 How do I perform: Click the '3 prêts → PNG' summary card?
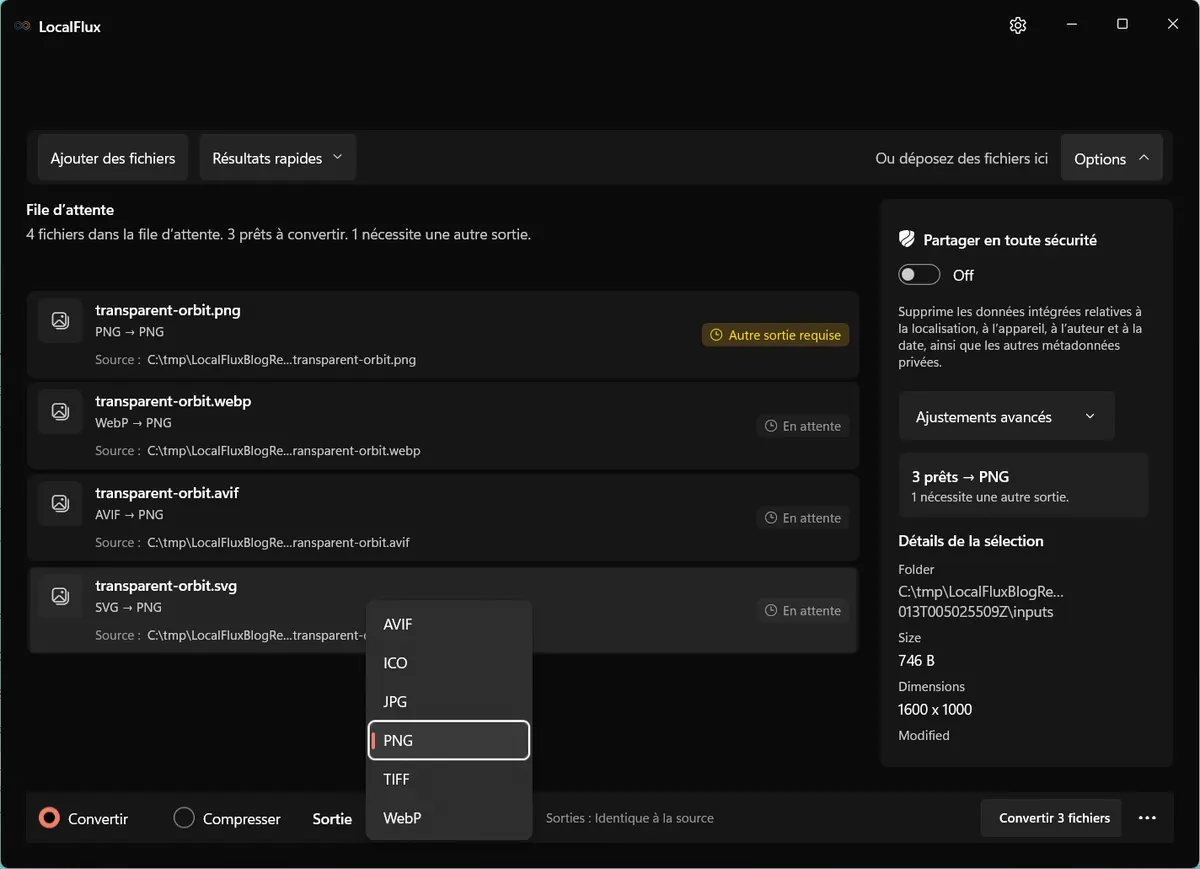(1024, 485)
